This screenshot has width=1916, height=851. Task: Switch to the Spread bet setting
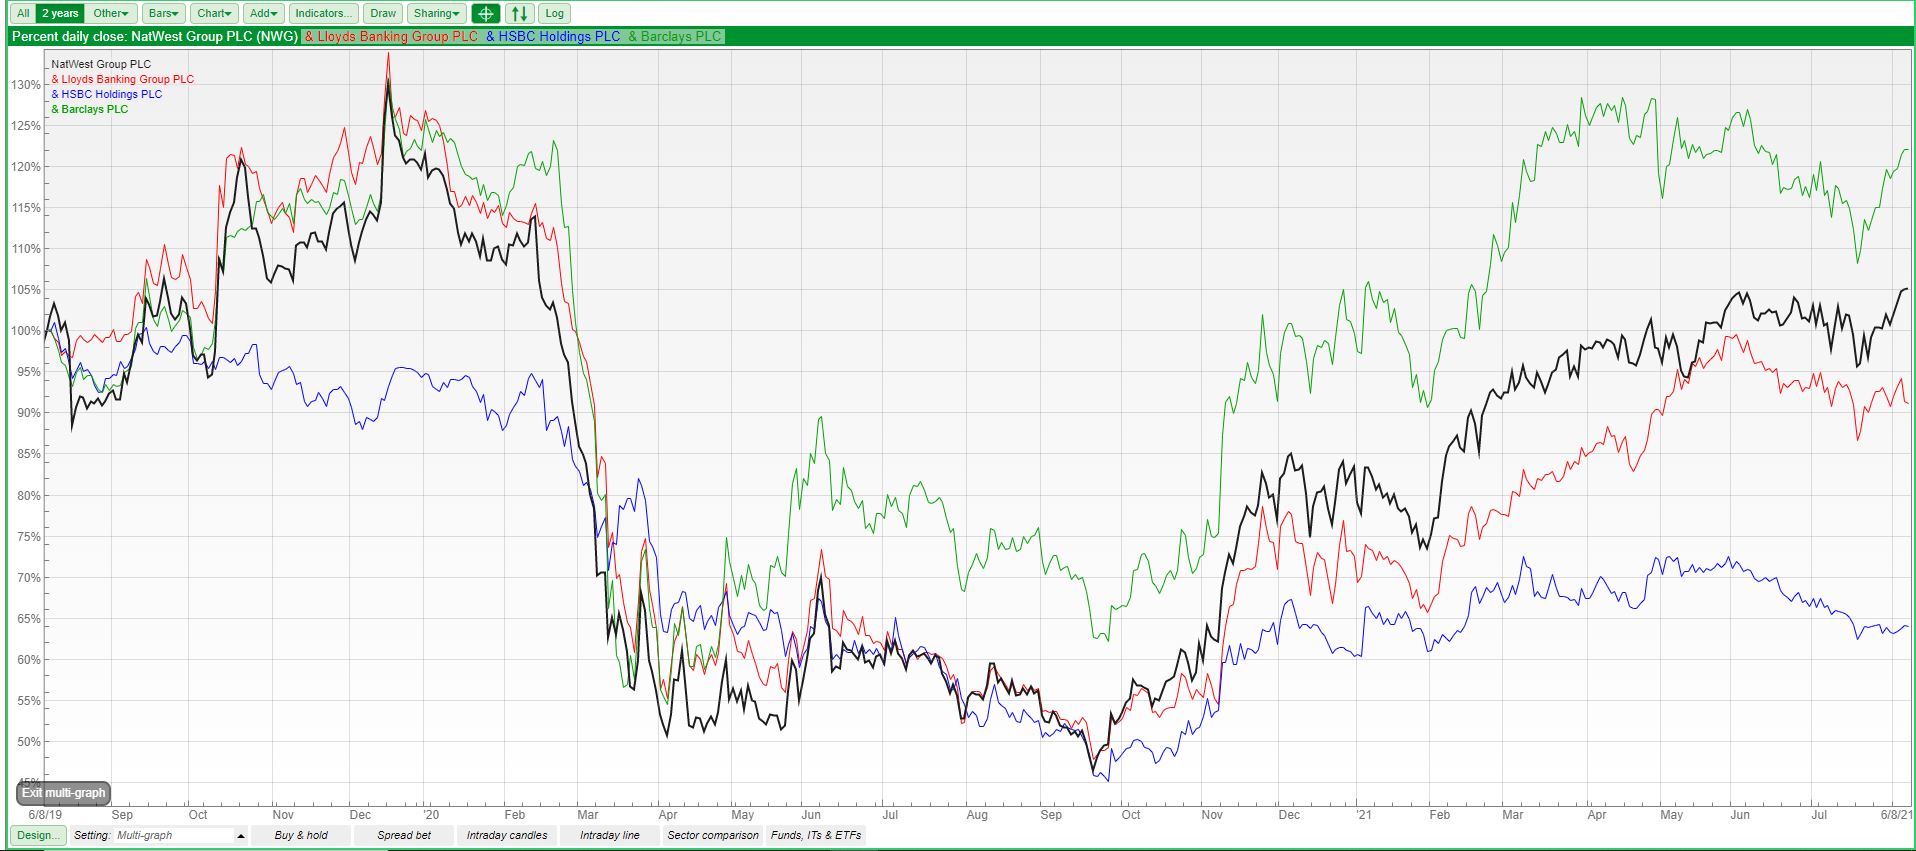[x=404, y=835]
